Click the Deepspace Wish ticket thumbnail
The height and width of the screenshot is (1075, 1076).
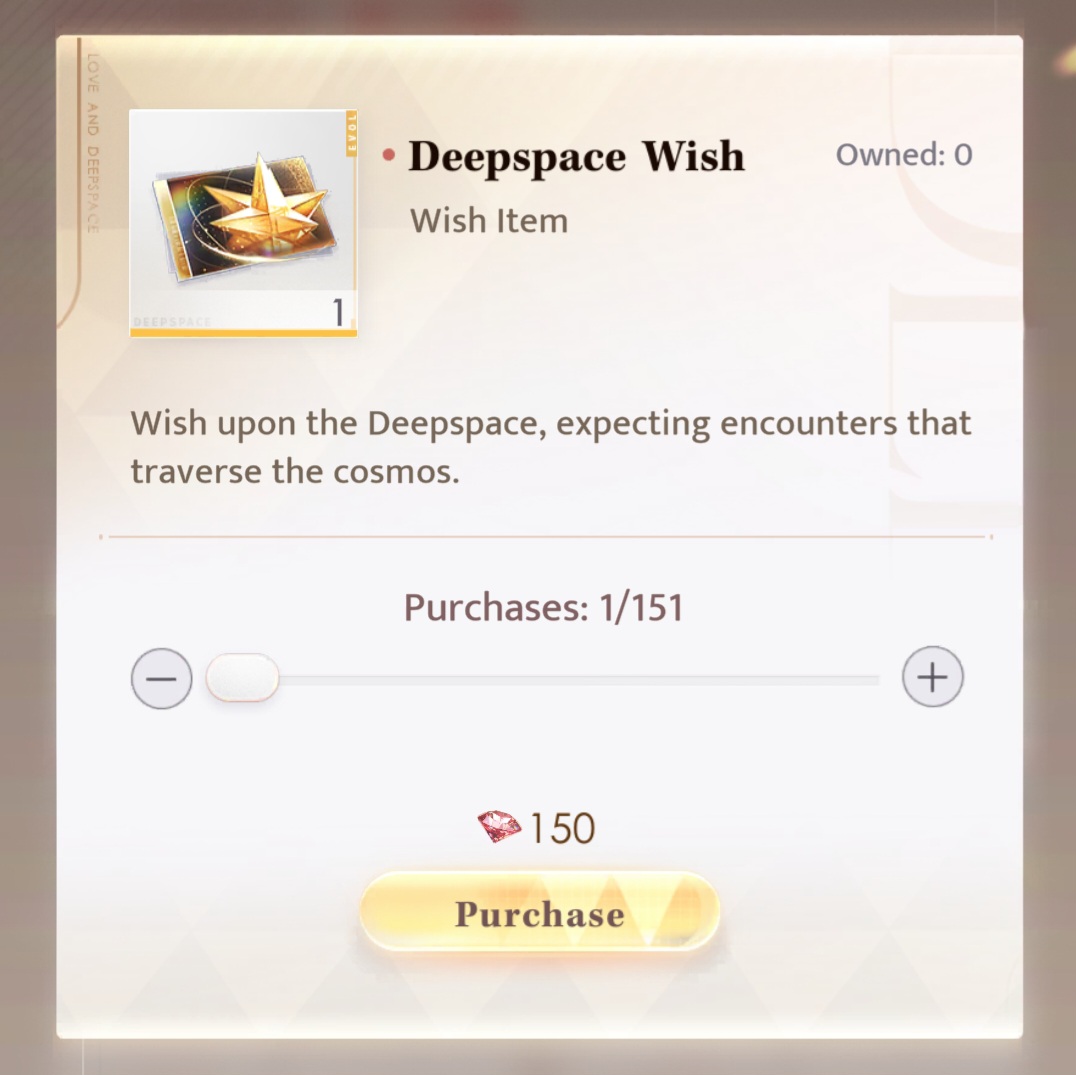tap(244, 223)
